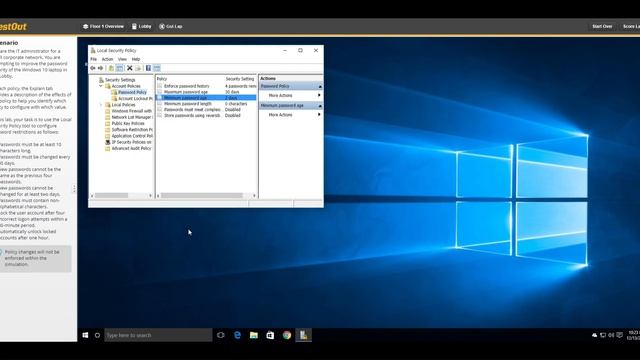The height and width of the screenshot is (360, 640).
Task: Select IP Security Policies node
Action: [x=131, y=142]
